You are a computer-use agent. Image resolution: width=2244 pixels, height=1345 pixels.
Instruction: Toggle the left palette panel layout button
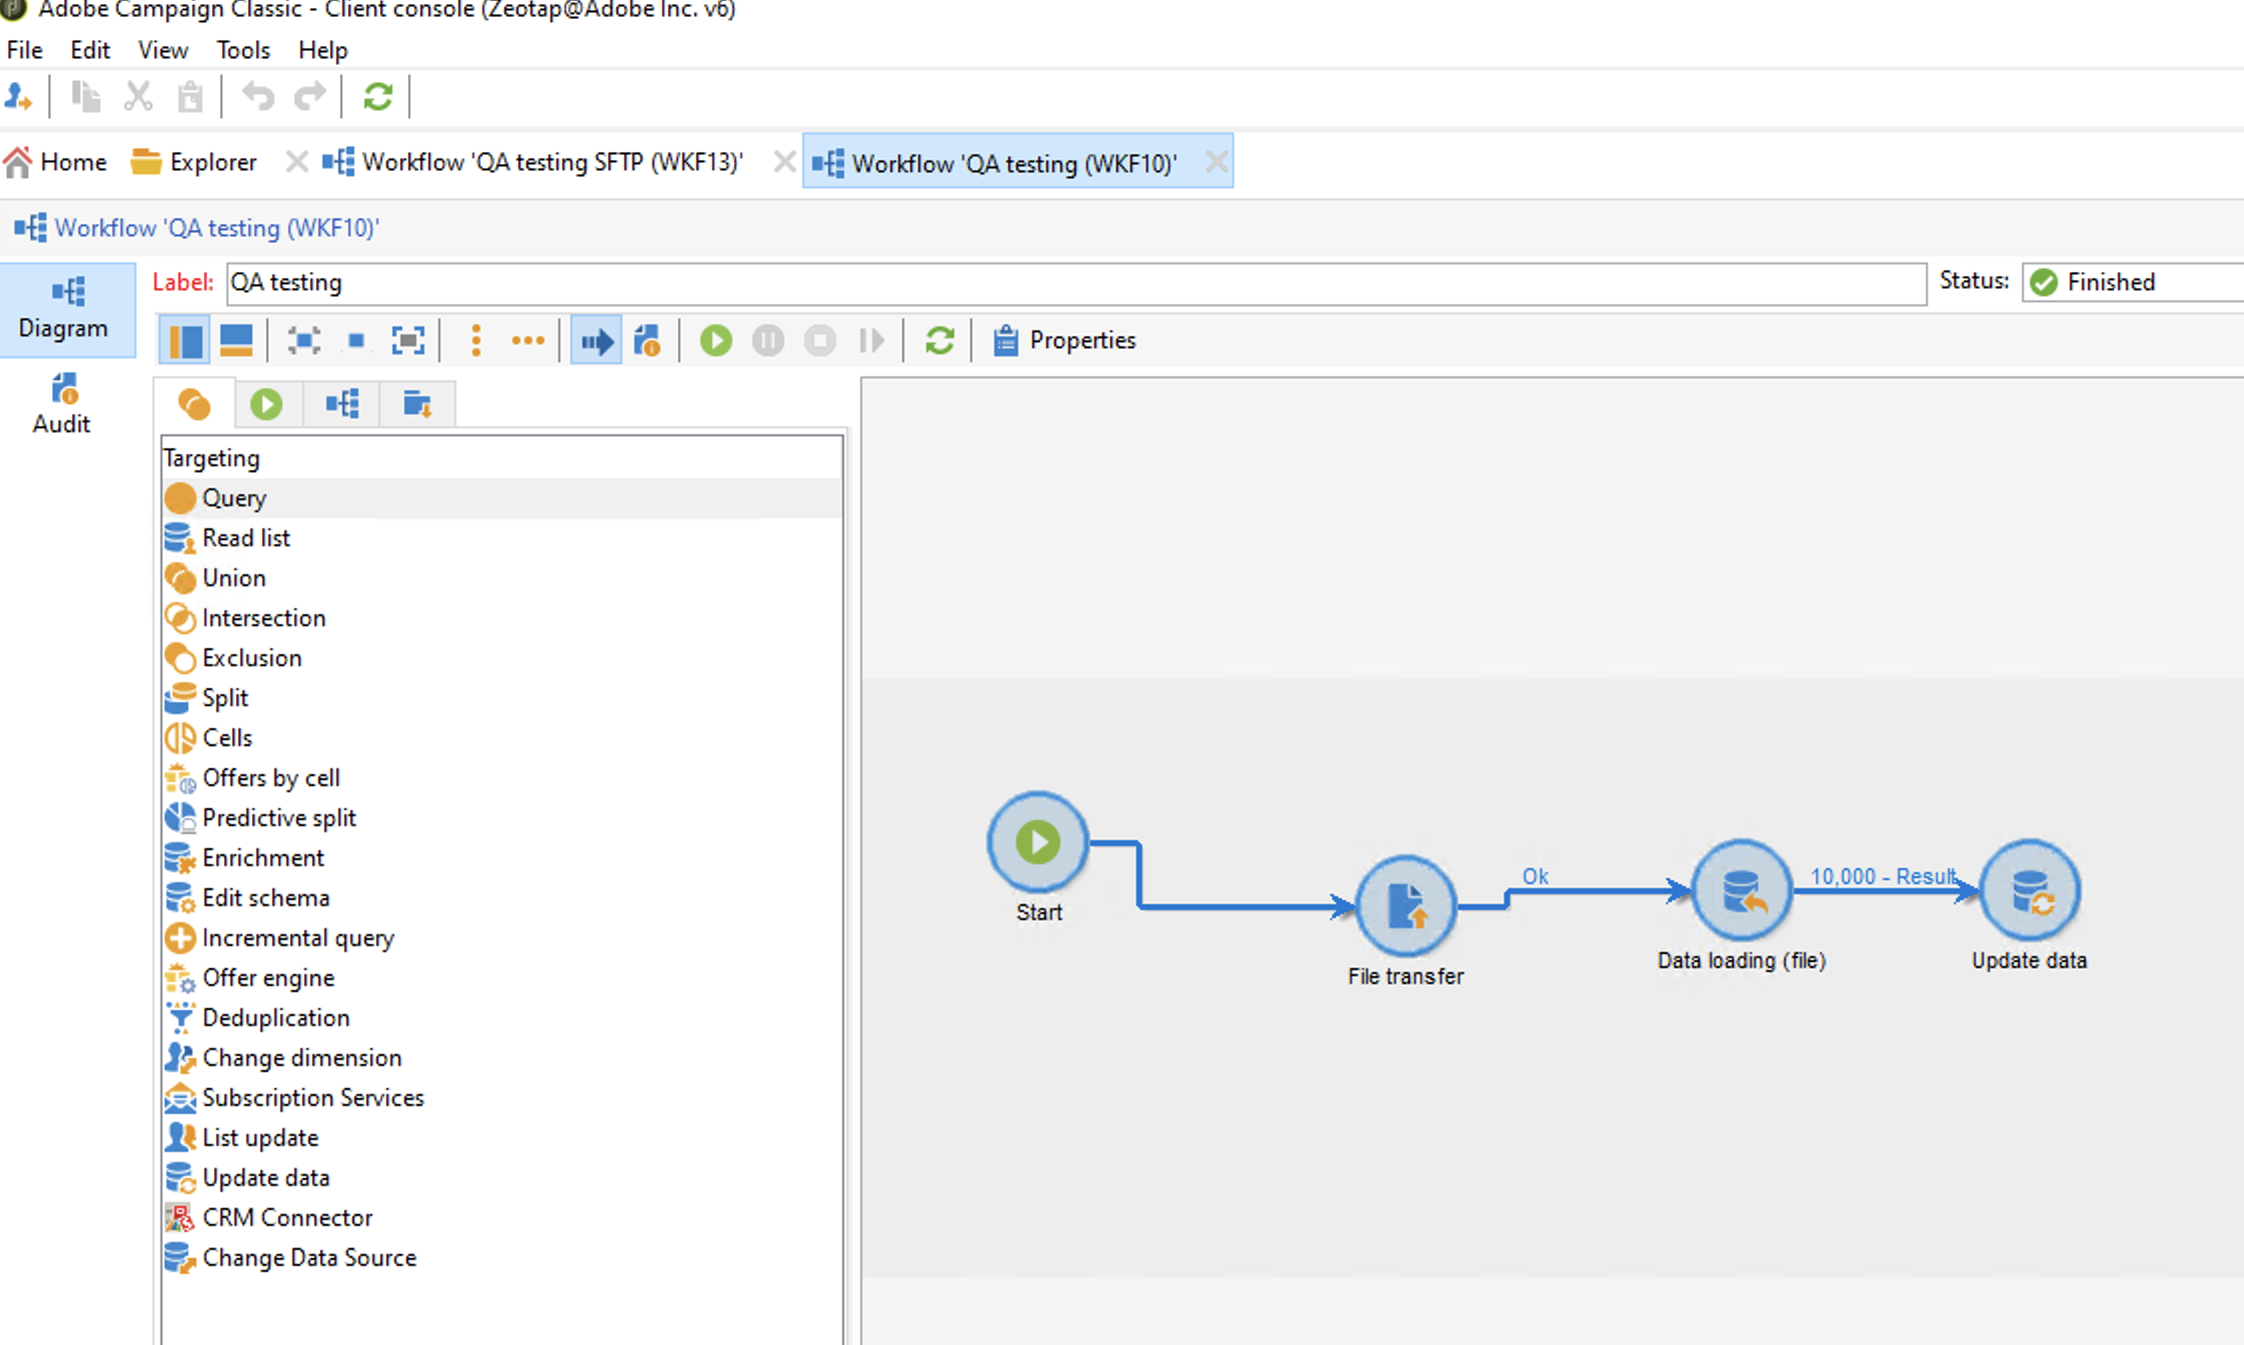pyautogui.click(x=184, y=341)
